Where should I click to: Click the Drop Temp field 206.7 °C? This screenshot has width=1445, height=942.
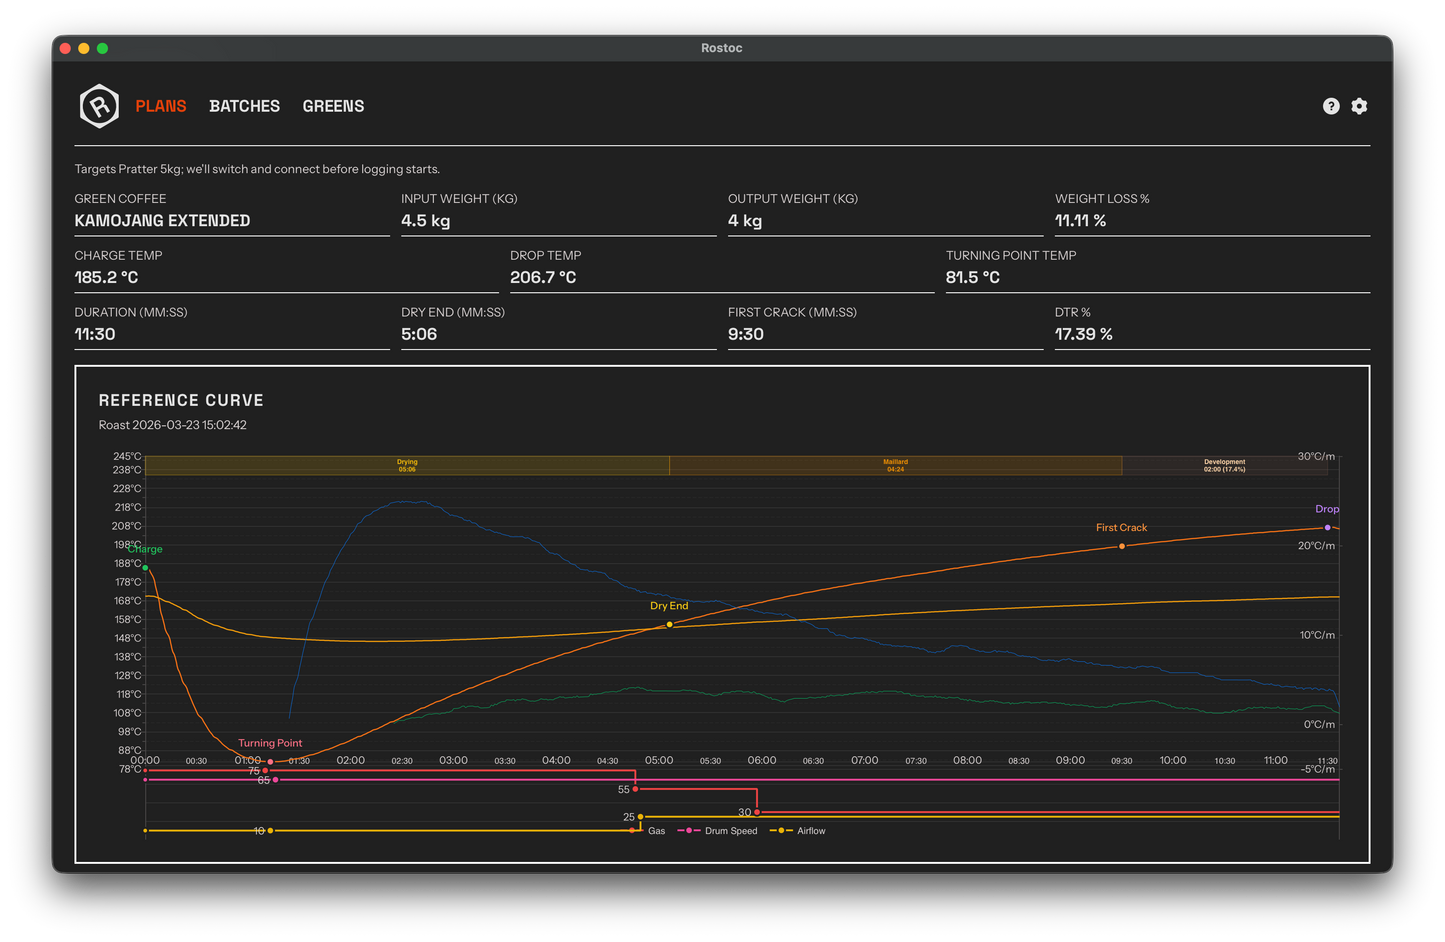point(722,278)
